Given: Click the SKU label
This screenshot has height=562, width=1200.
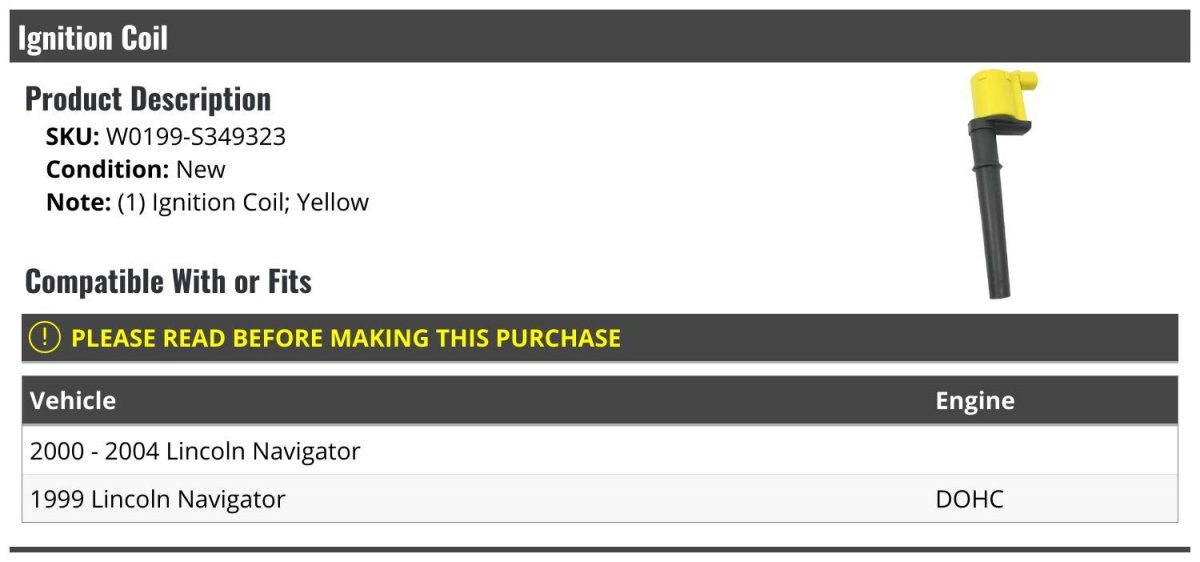Looking at the screenshot, I should tap(72, 136).
